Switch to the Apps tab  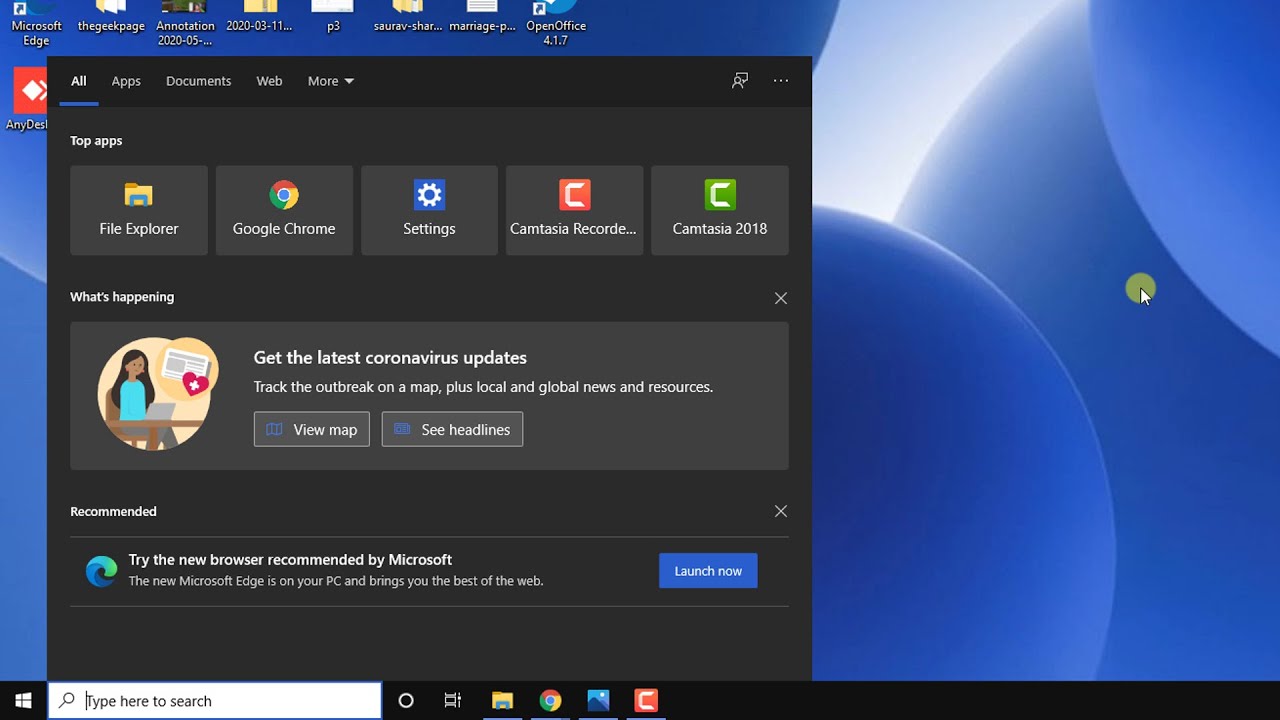[x=126, y=81]
